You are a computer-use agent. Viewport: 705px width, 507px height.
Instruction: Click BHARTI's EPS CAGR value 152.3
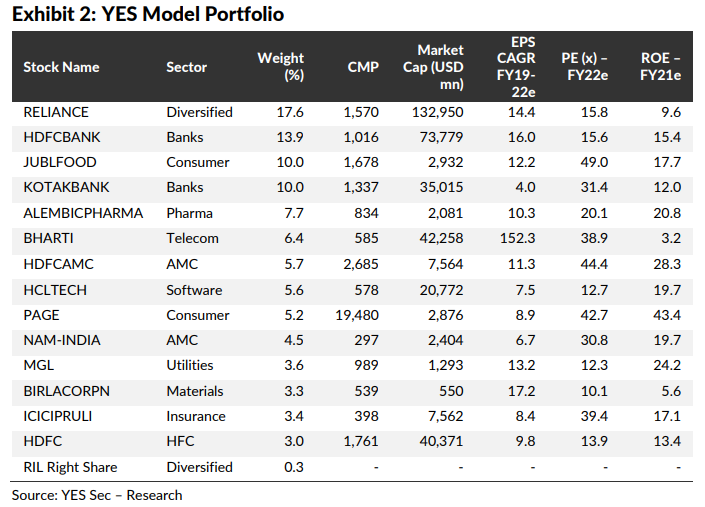coord(519,238)
